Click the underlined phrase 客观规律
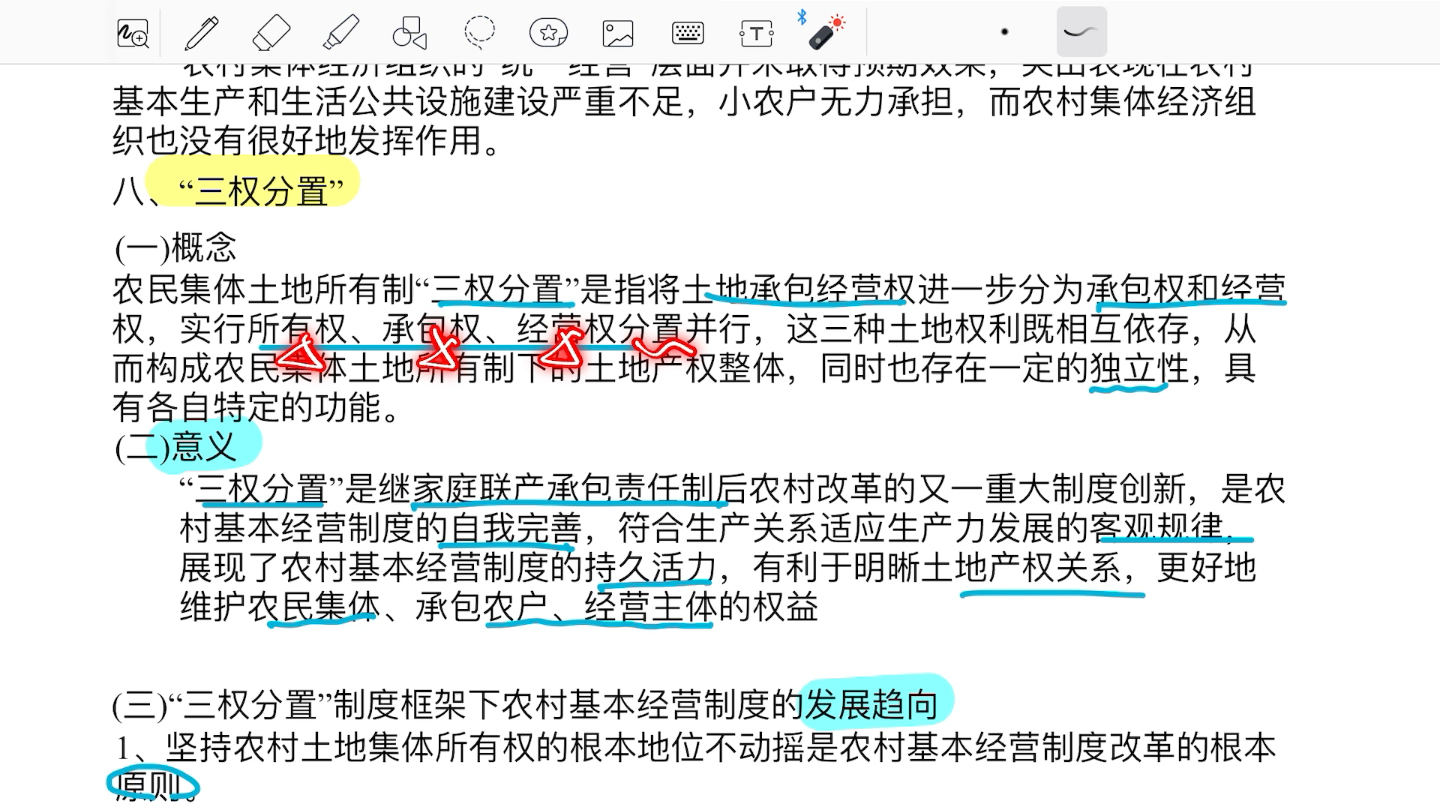The image size is (1440, 810). coord(1156,528)
